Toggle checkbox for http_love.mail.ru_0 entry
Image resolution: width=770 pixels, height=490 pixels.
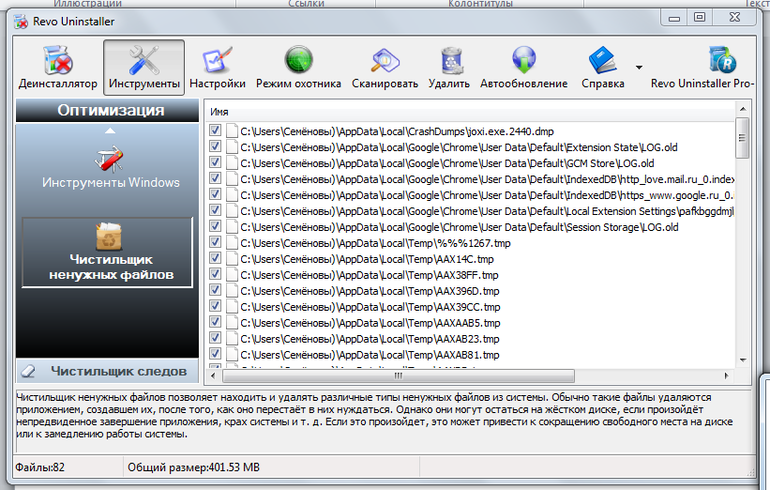[215, 178]
